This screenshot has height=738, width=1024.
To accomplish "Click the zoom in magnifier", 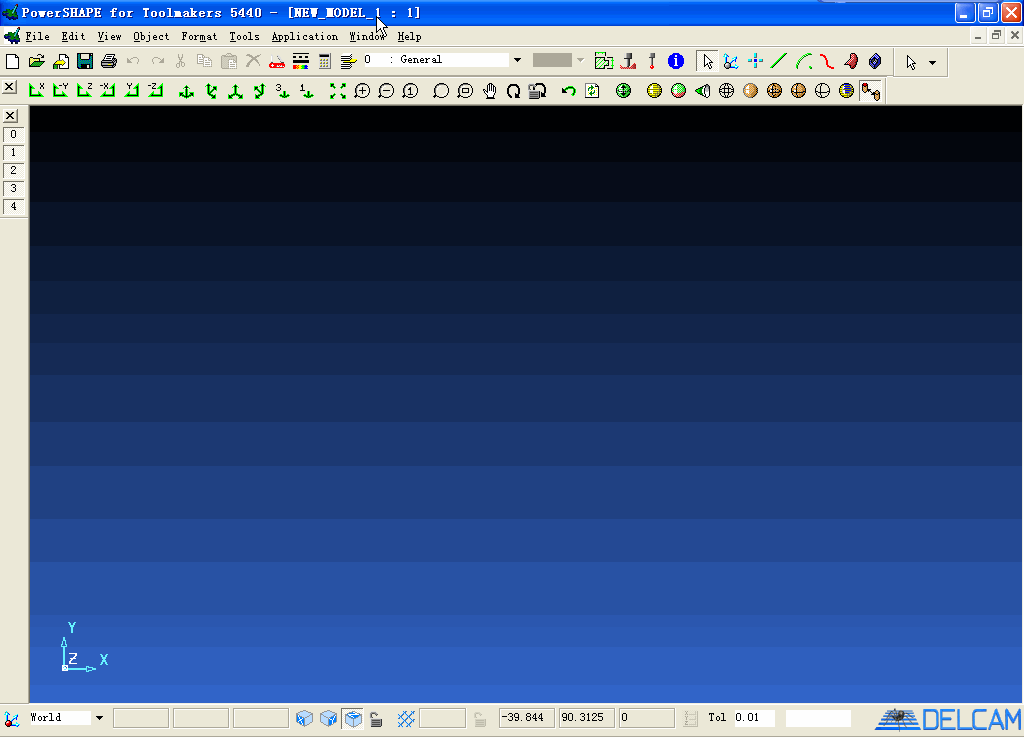I will [x=362, y=91].
